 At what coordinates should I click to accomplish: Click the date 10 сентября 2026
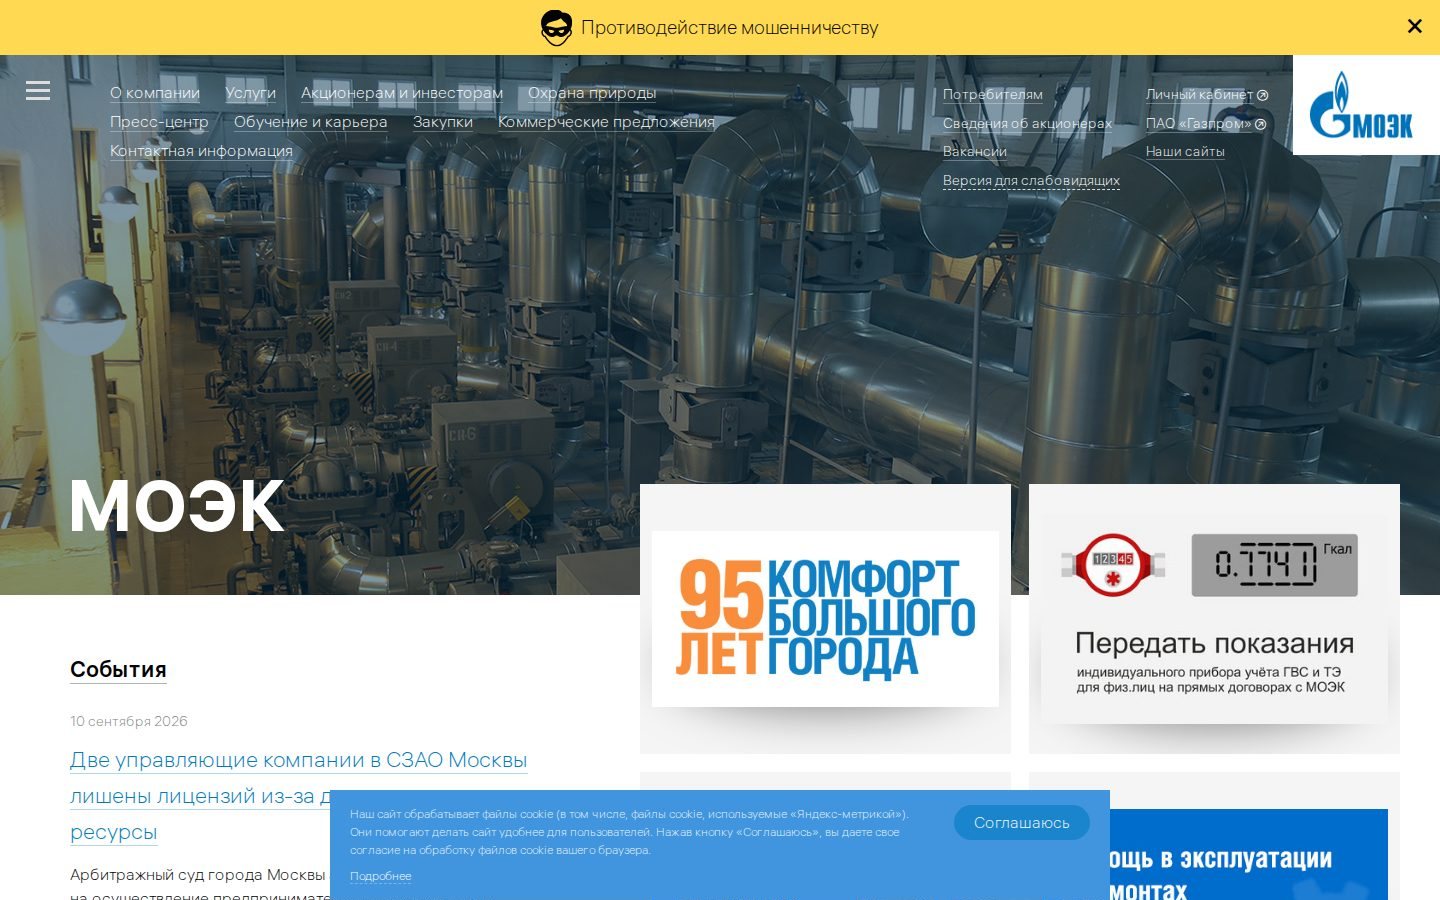coord(129,721)
